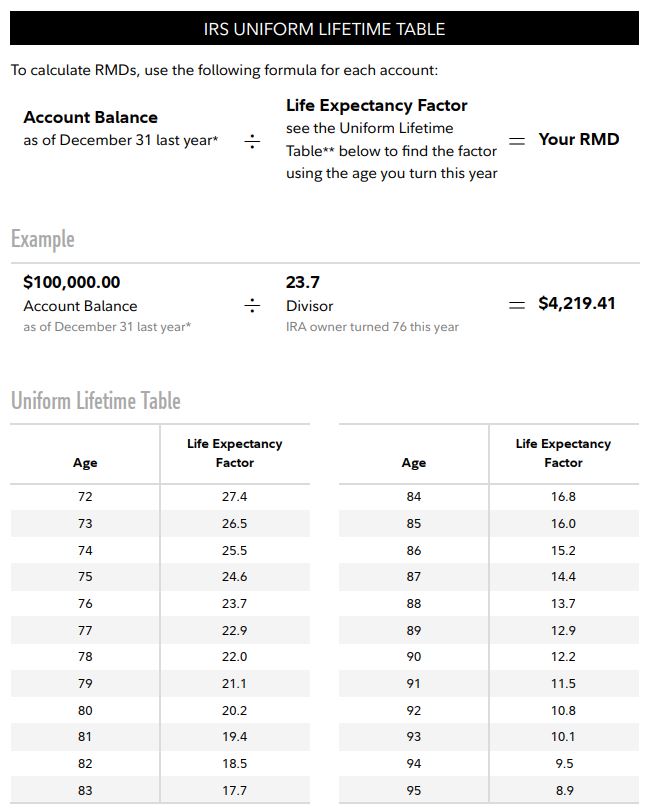Click the right table's Life Expectancy Factor header

click(x=563, y=453)
